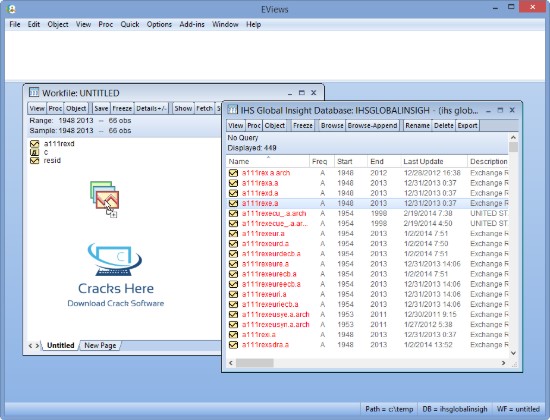Sort database list by Last Update header

pos(434,161)
